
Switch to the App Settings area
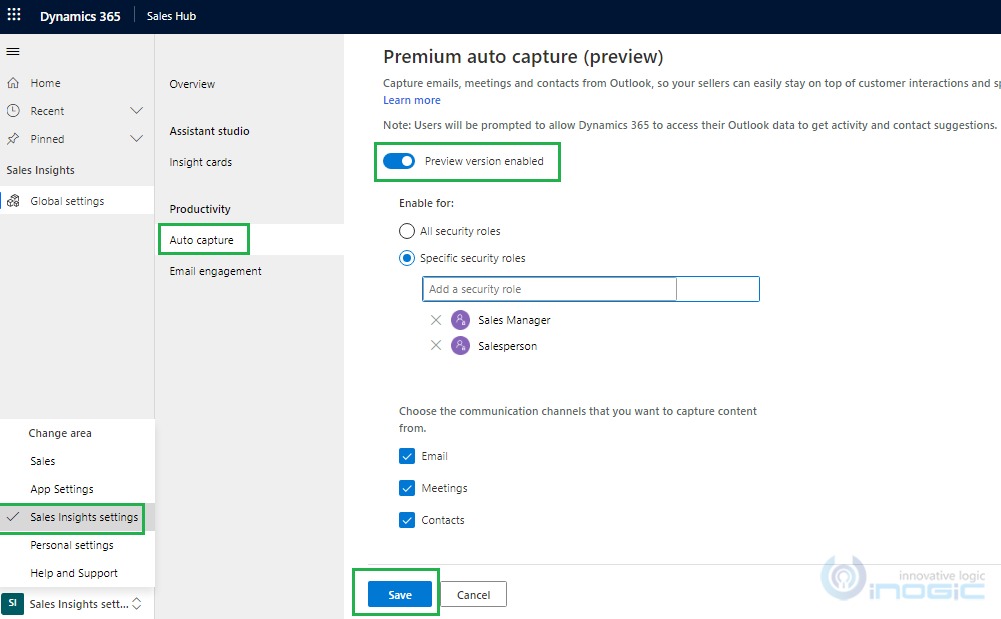(62, 489)
